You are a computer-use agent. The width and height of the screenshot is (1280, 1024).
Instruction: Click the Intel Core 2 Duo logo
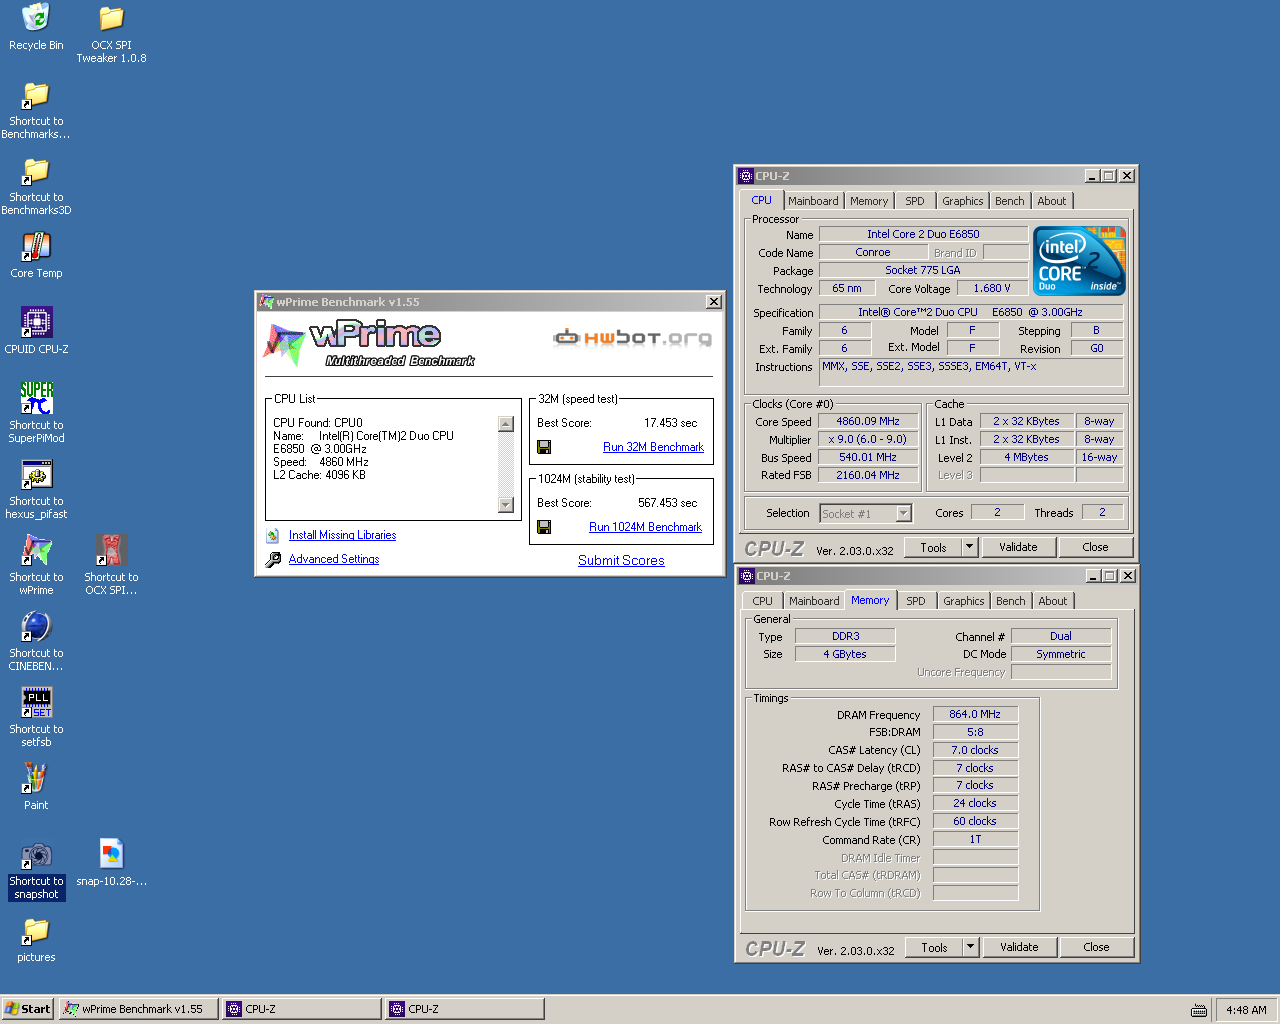point(1080,260)
